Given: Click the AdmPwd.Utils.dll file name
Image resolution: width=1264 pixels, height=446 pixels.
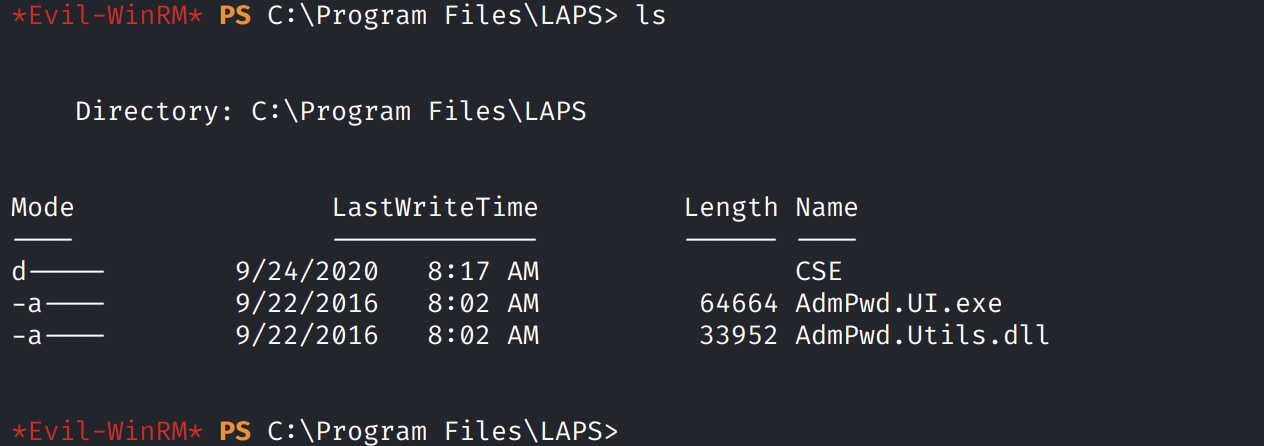Looking at the screenshot, I should (x=922, y=335).
